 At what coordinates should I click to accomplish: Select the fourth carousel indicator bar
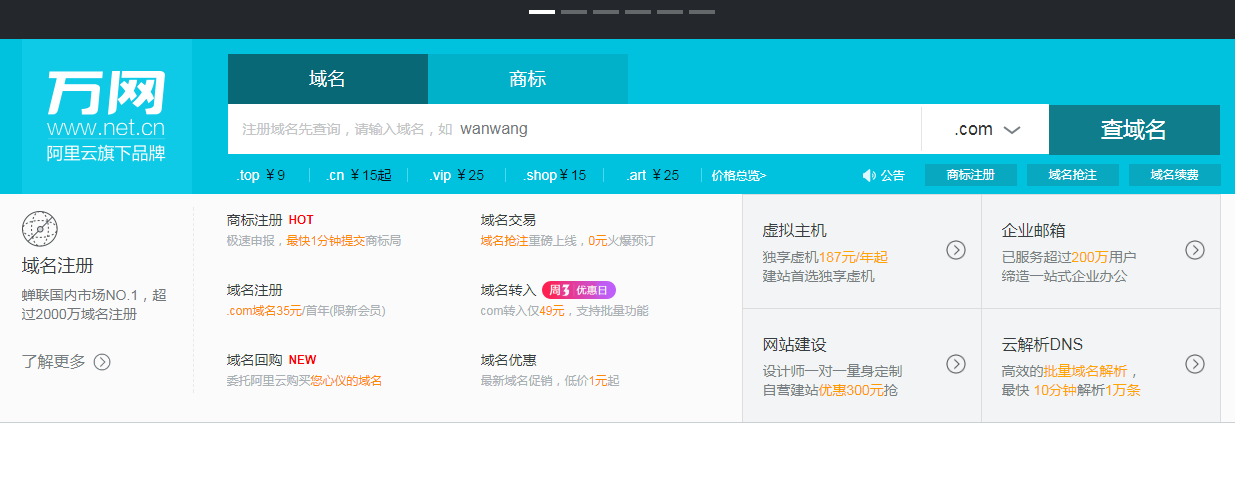638,12
